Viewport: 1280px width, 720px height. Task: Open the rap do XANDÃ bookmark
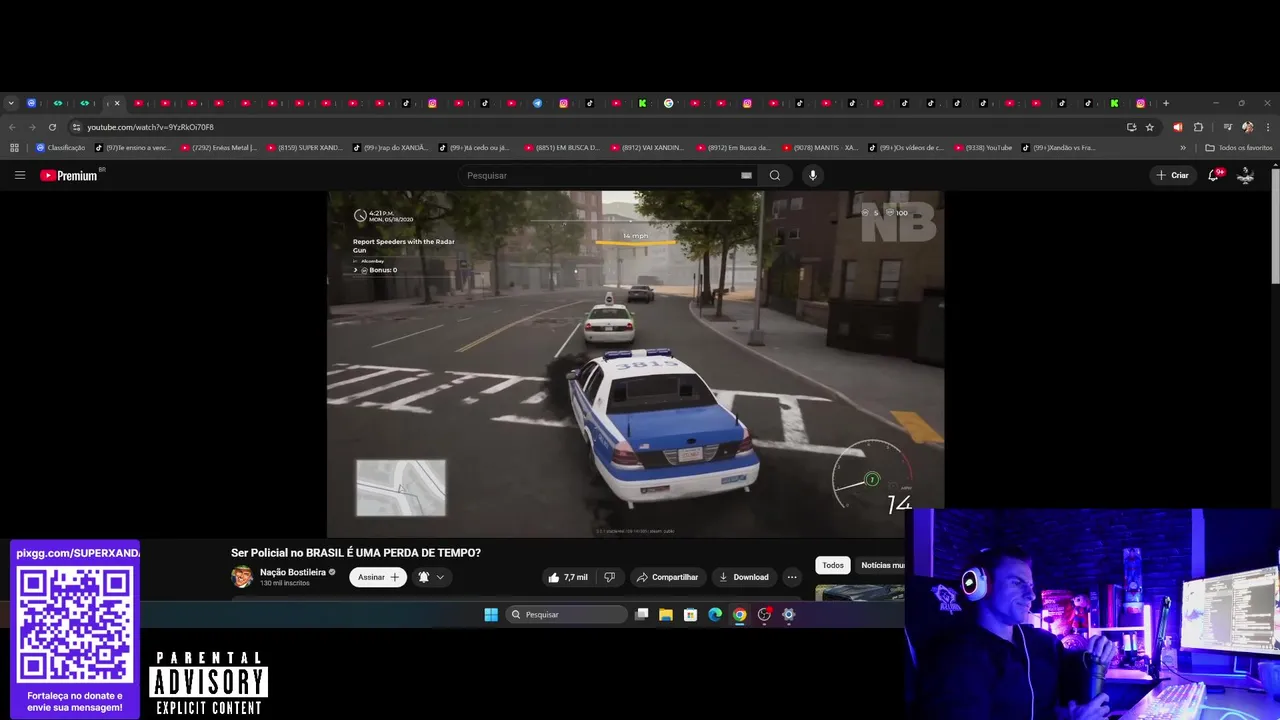[x=390, y=148]
